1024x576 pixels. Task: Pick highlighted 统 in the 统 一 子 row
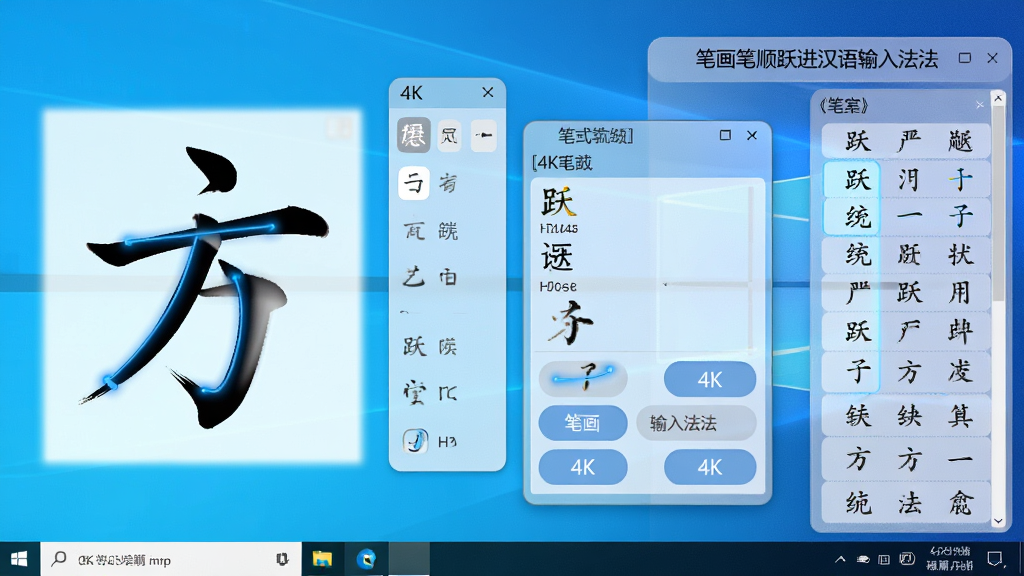tap(851, 217)
